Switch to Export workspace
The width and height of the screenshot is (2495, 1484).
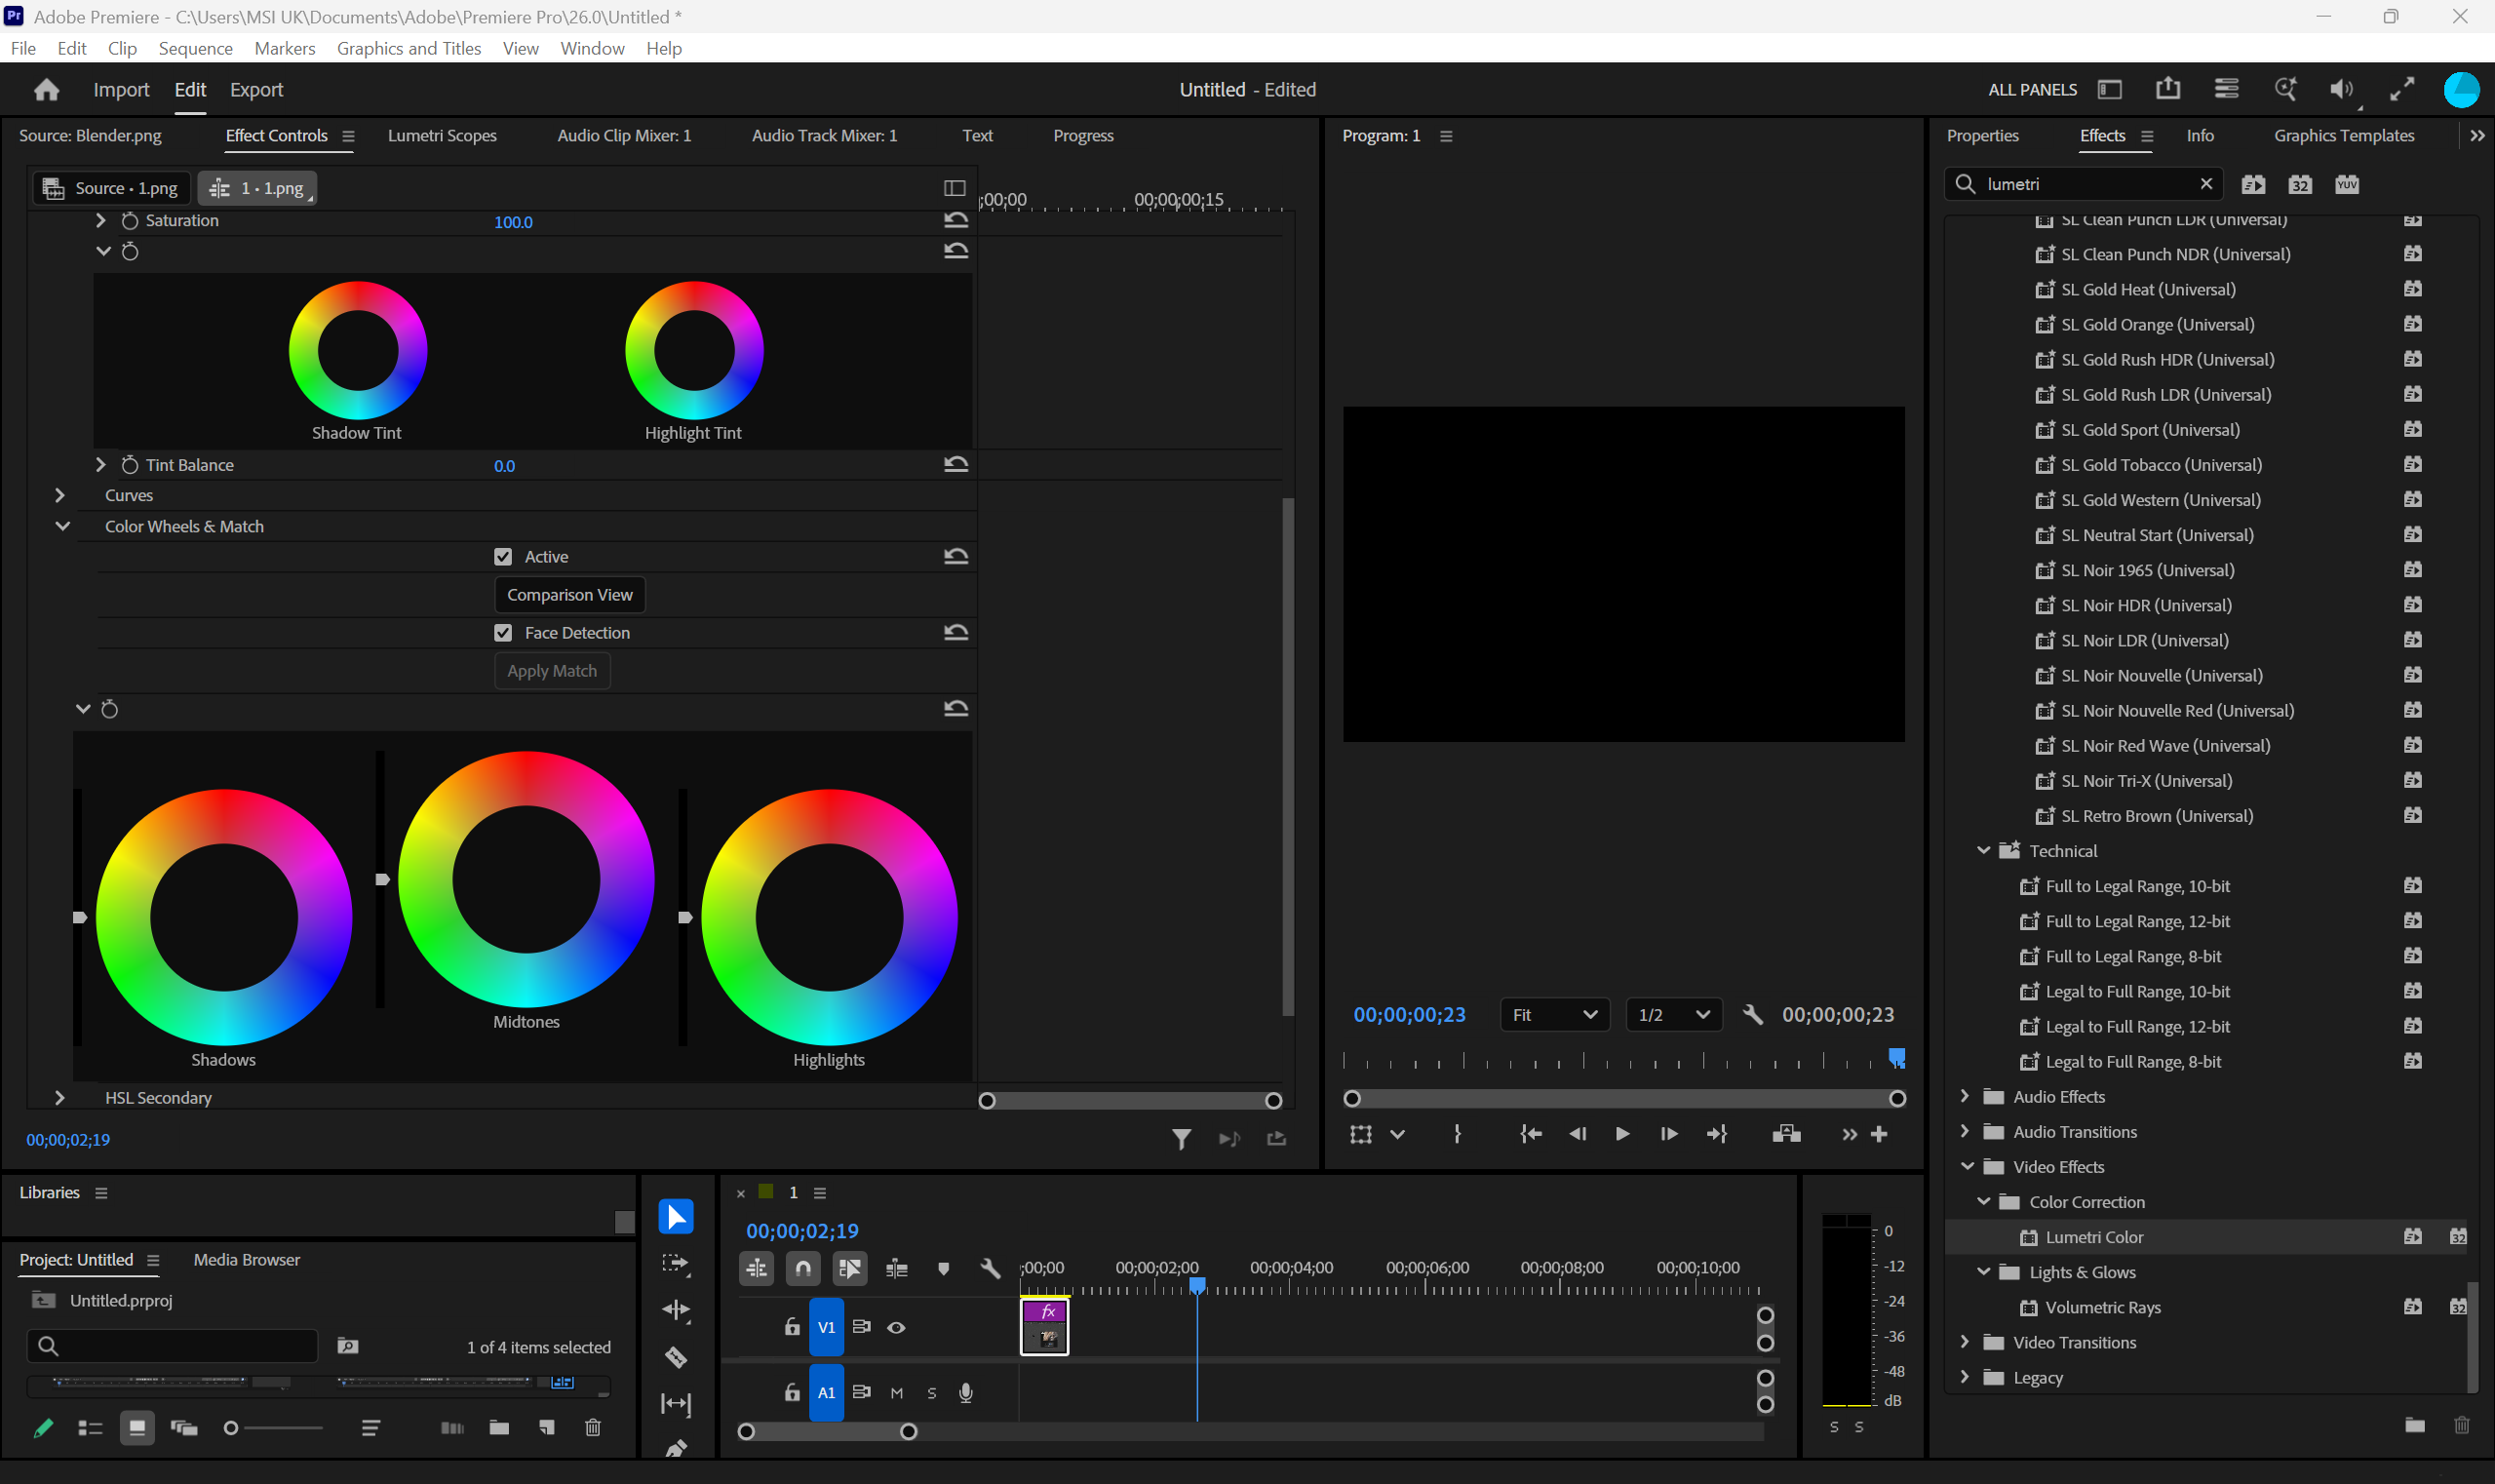point(257,90)
